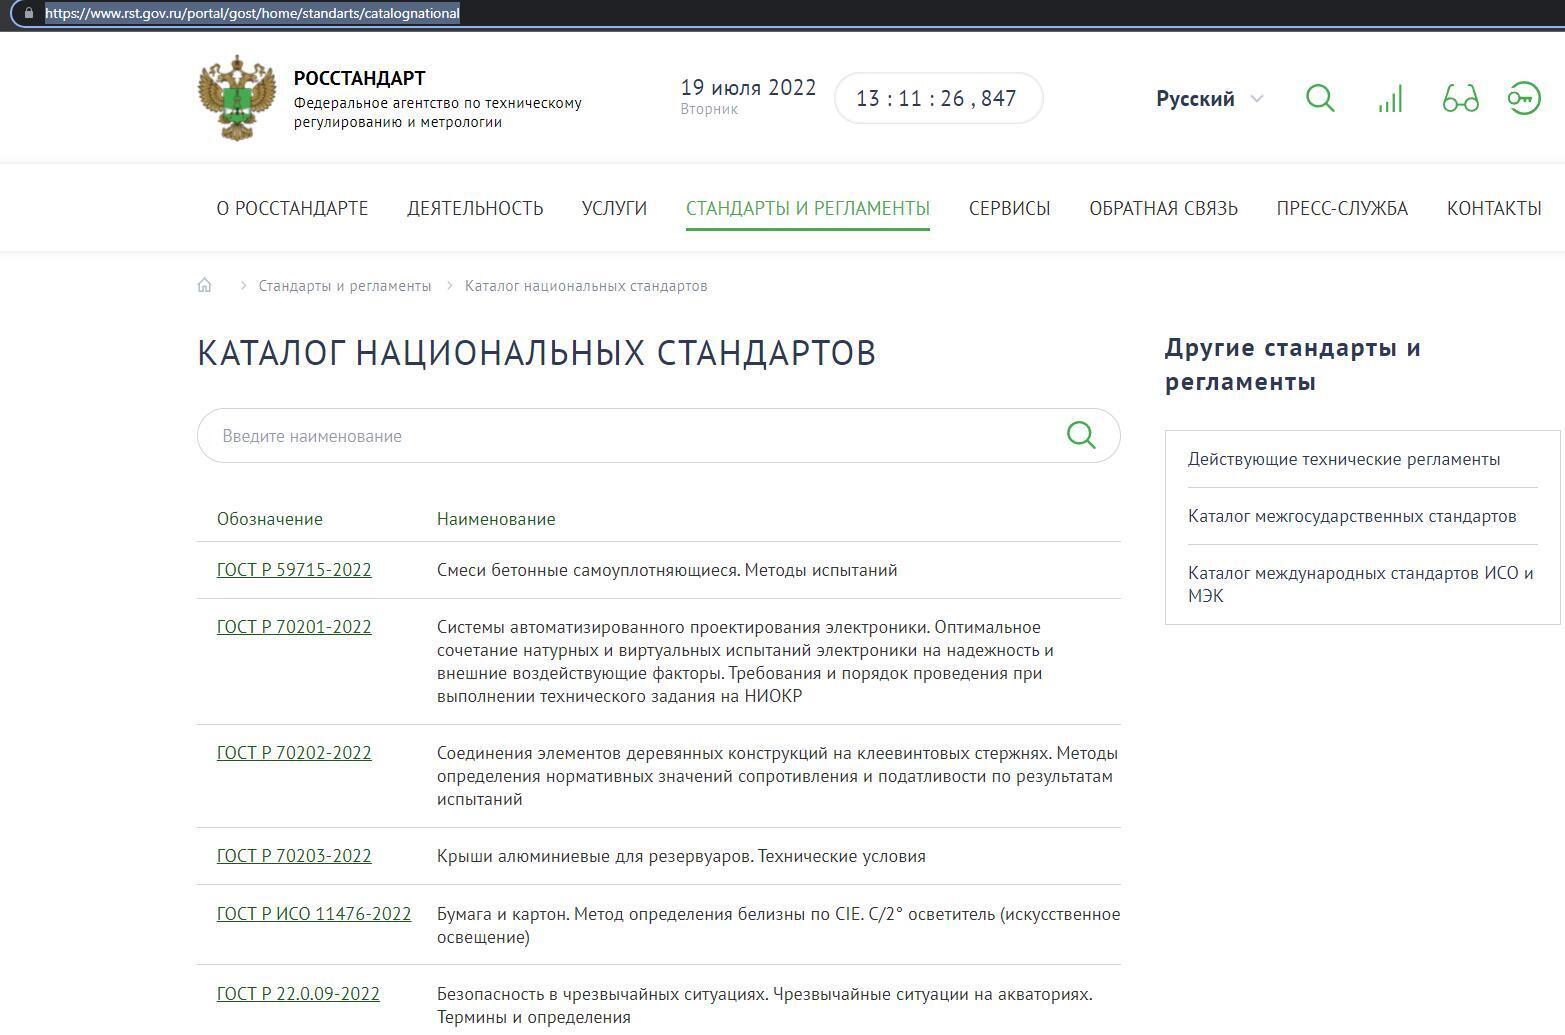This screenshot has width=1565, height=1035.
Task: Open standard ГОСТ Р ИСО 11476-2022
Action: [314, 914]
